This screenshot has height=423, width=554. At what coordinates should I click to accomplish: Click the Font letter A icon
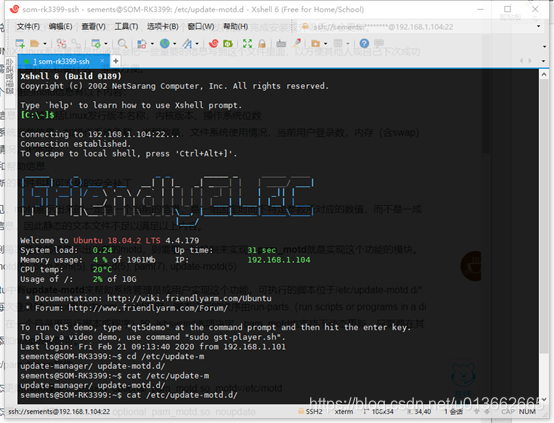click(x=187, y=43)
